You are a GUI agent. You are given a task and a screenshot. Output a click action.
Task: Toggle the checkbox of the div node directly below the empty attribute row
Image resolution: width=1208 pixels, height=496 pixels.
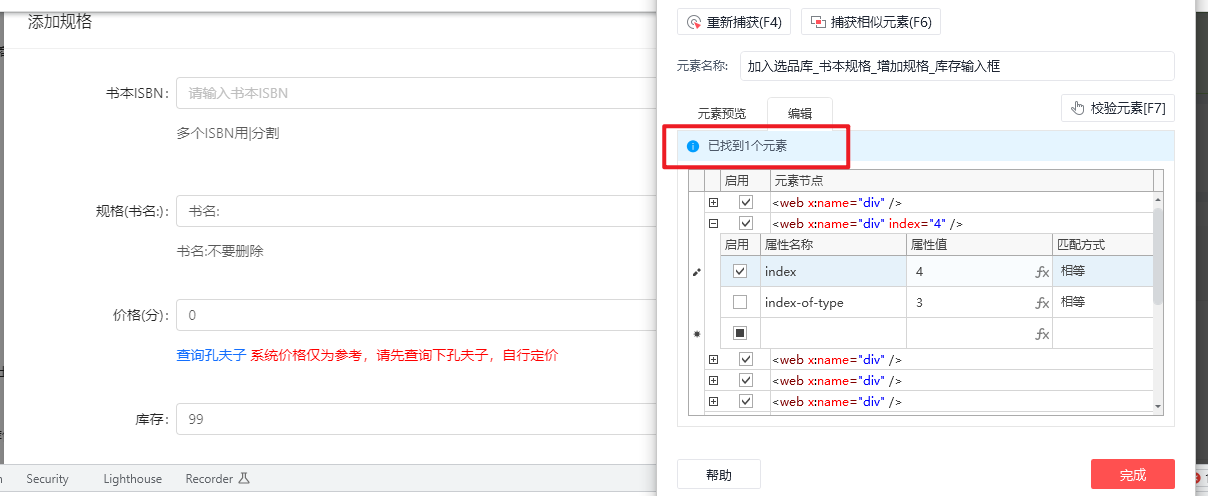pos(746,359)
